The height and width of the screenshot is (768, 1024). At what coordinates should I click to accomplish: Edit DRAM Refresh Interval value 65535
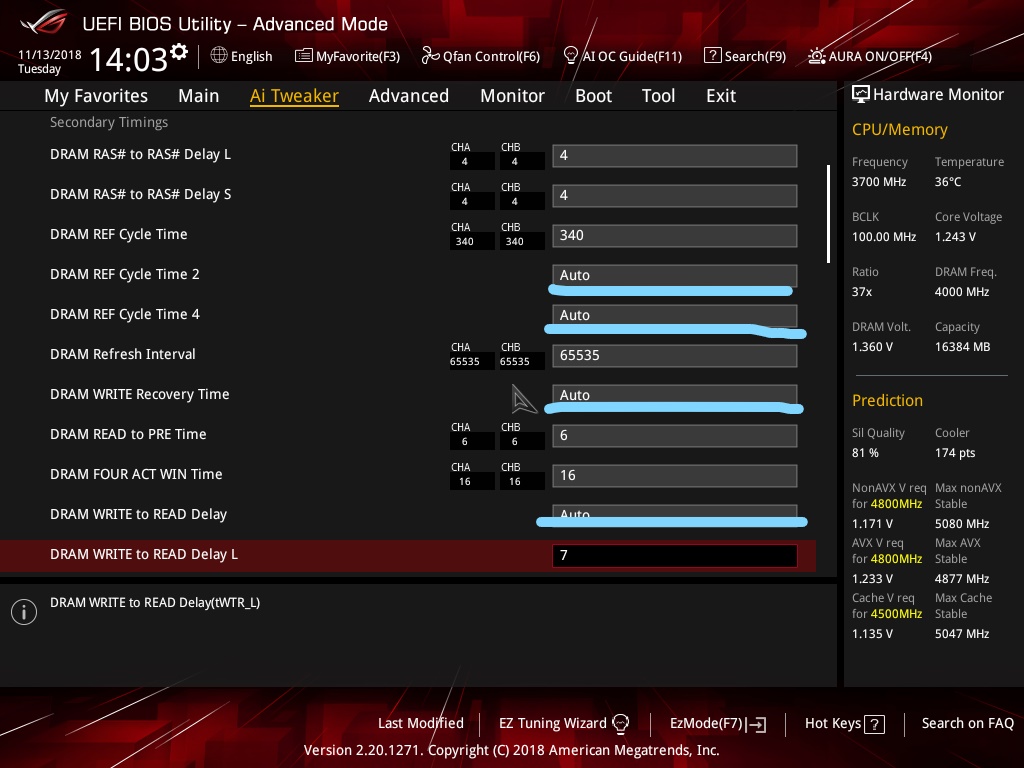coord(675,355)
